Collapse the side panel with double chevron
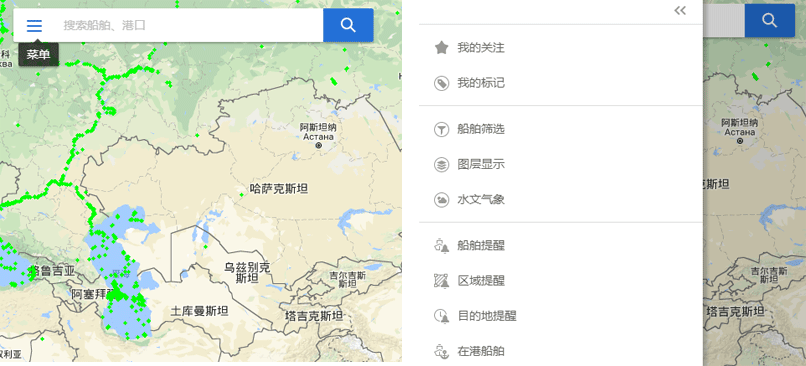Viewport: 806px width, 366px height. click(680, 11)
